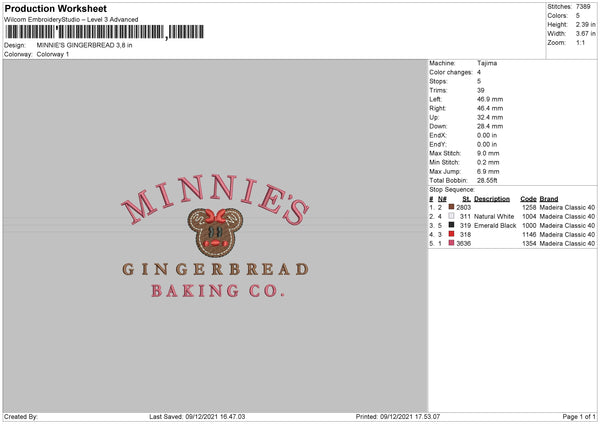Click the 'St.' column header
The image size is (600, 424).
tap(466, 199)
